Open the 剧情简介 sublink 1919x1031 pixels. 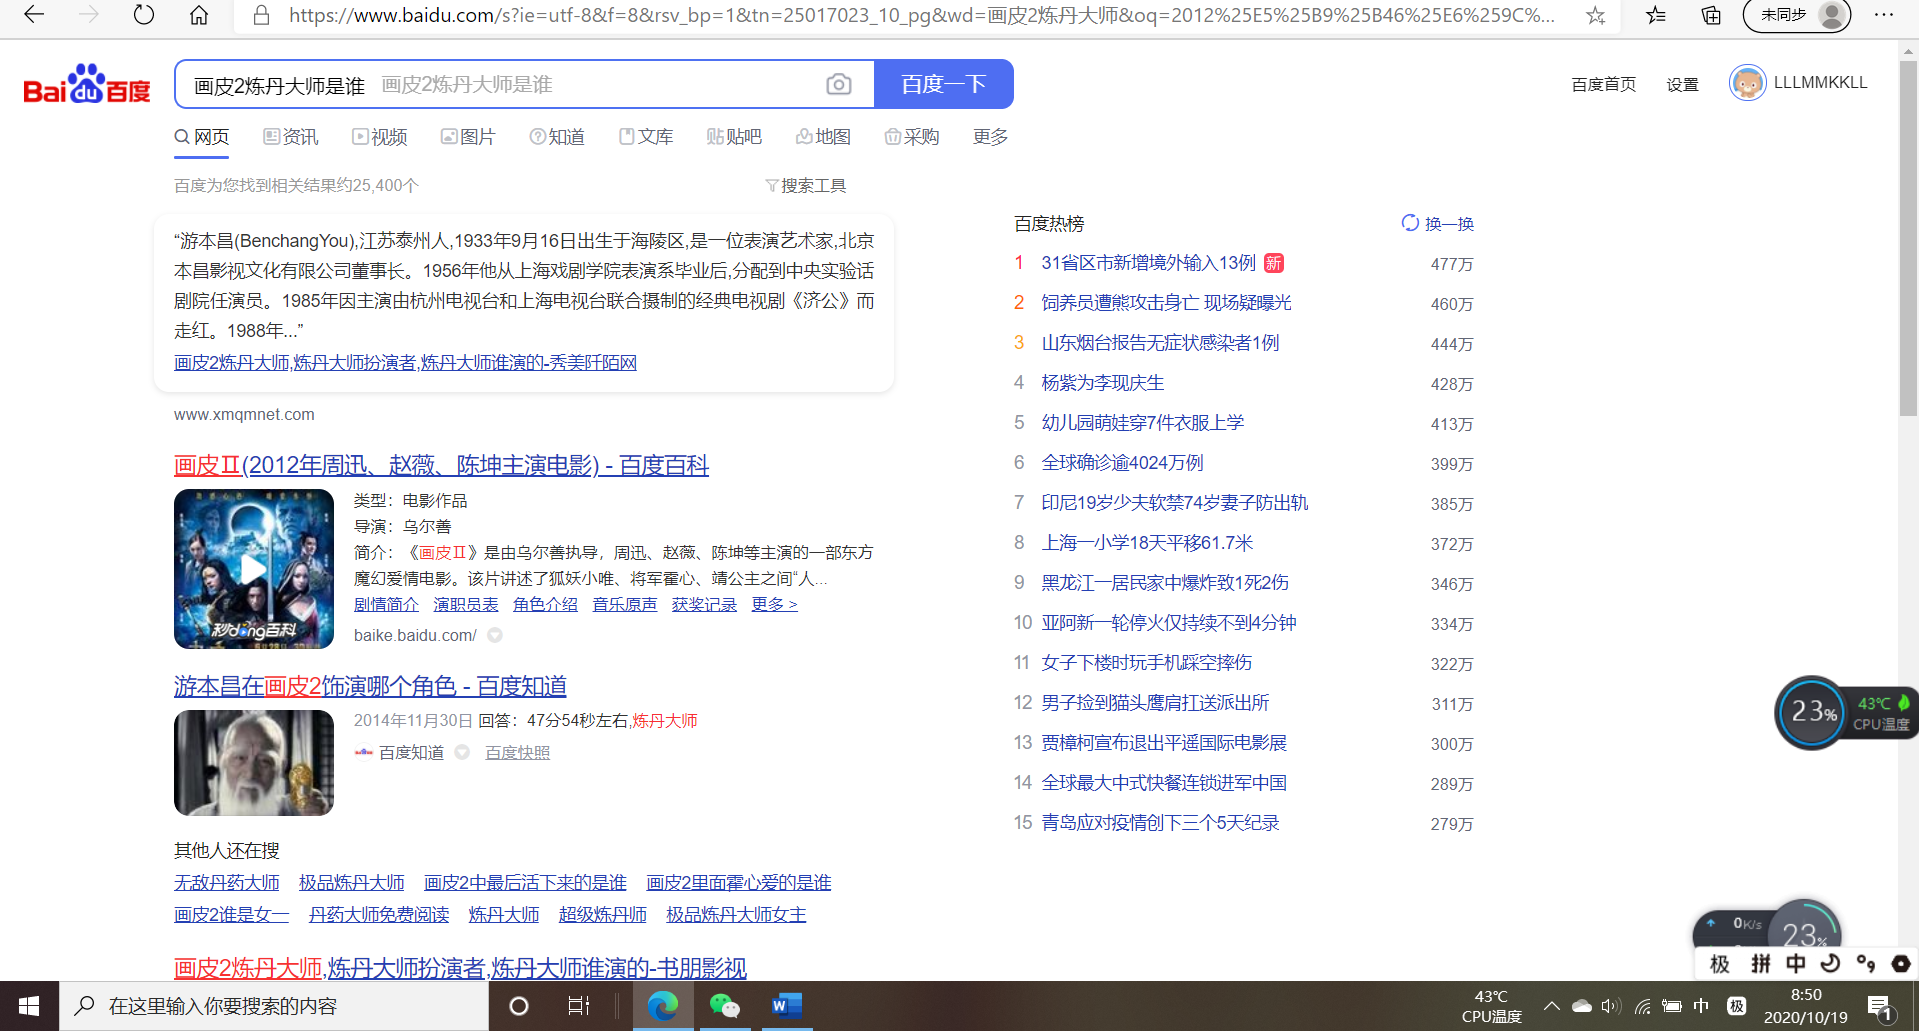(386, 604)
